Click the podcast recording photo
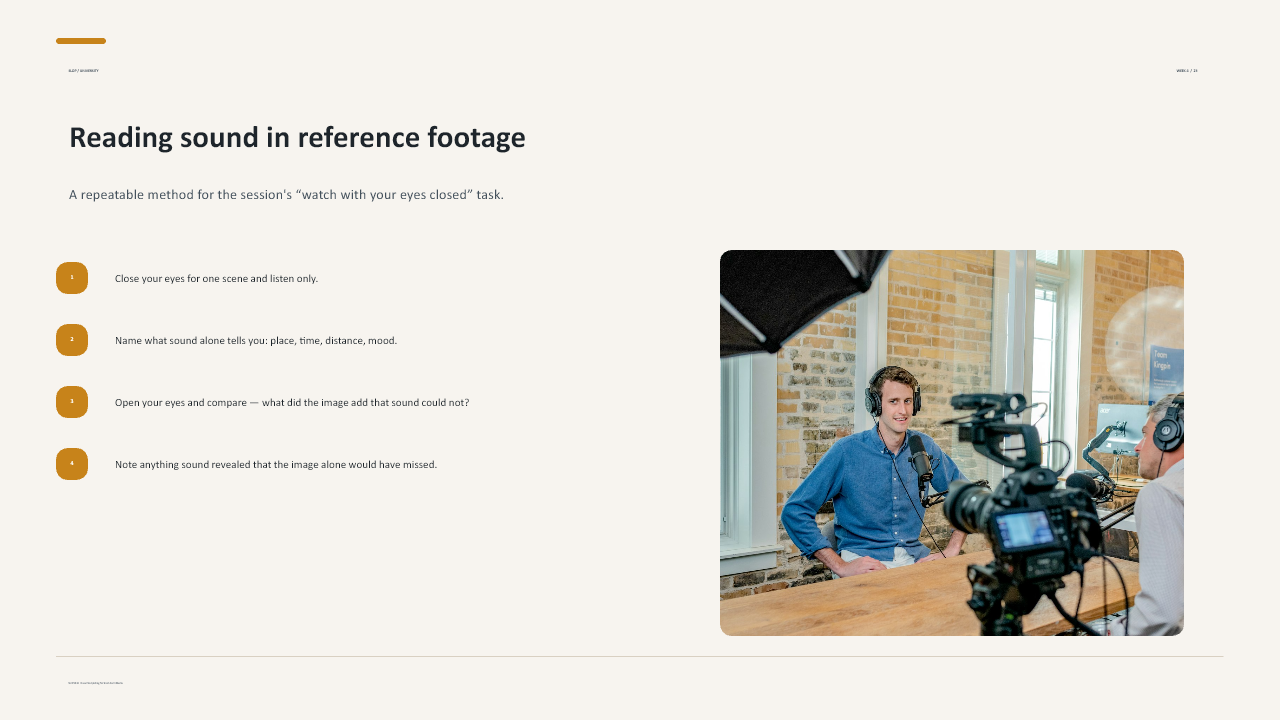This screenshot has height=720, width=1280. 952,443
